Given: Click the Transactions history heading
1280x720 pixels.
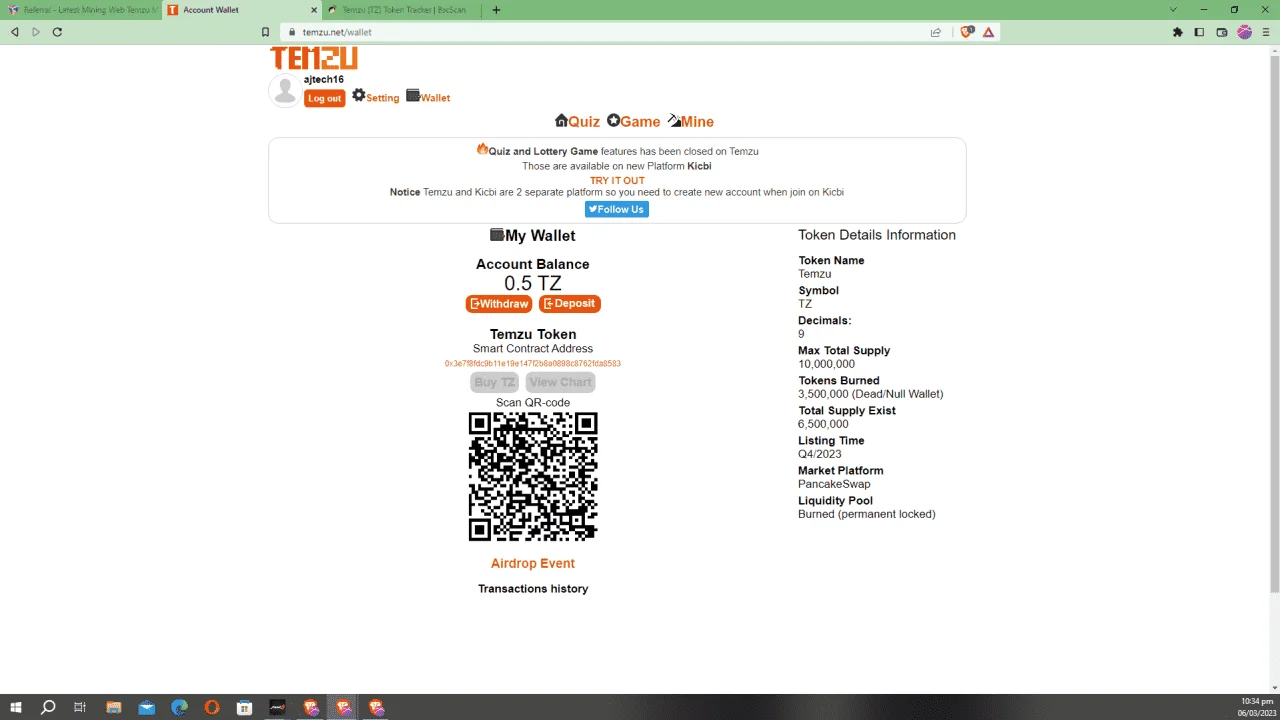Looking at the screenshot, I should 533,589.
